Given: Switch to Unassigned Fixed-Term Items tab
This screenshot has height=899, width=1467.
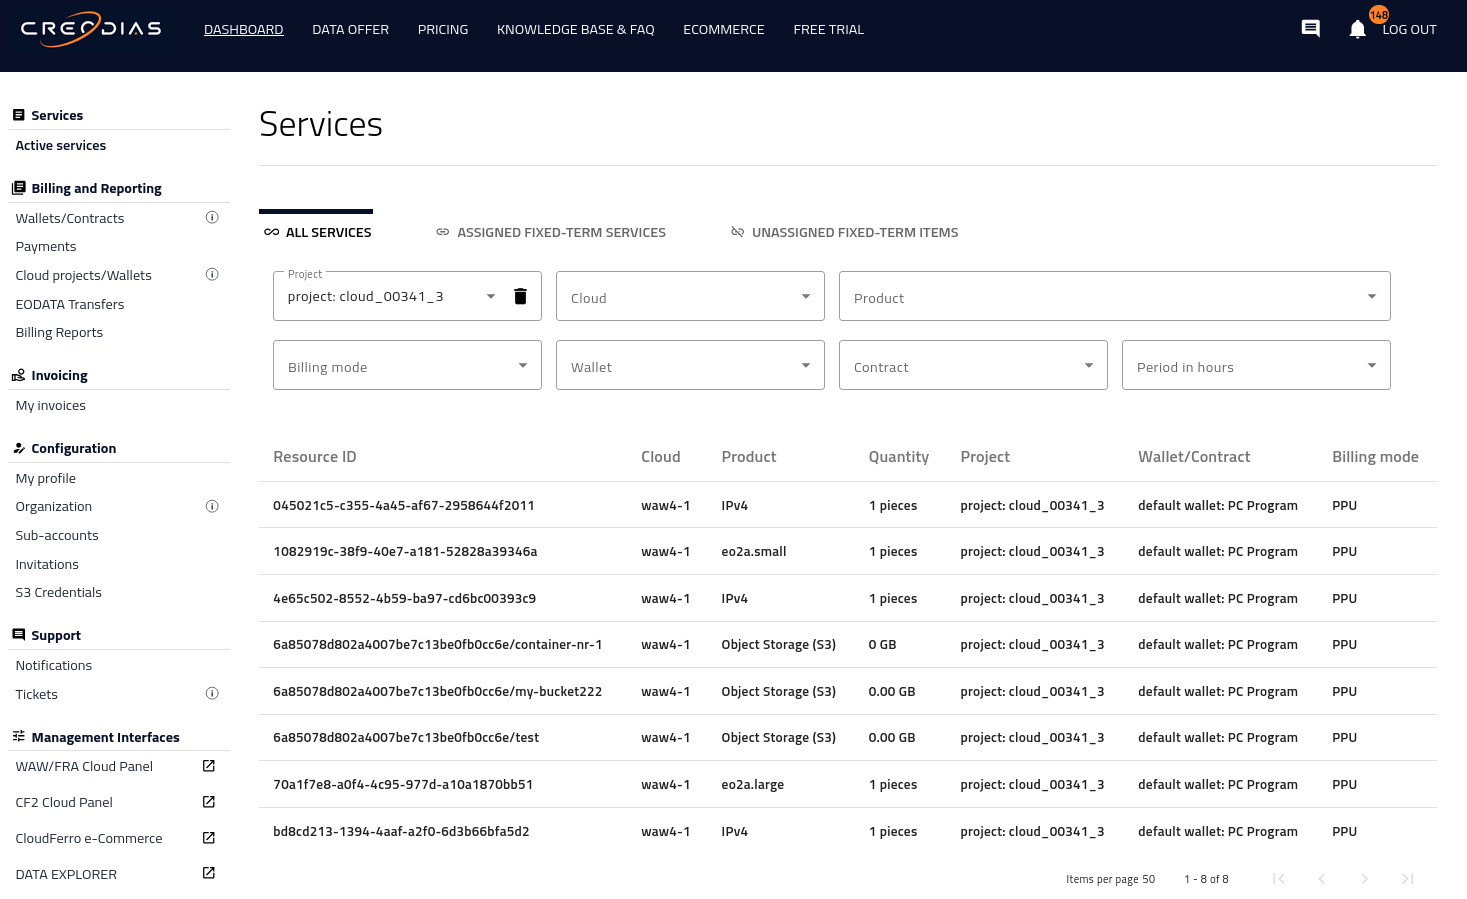Looking at the screenshot, I should pyautogui.click(x=845, y=232).
